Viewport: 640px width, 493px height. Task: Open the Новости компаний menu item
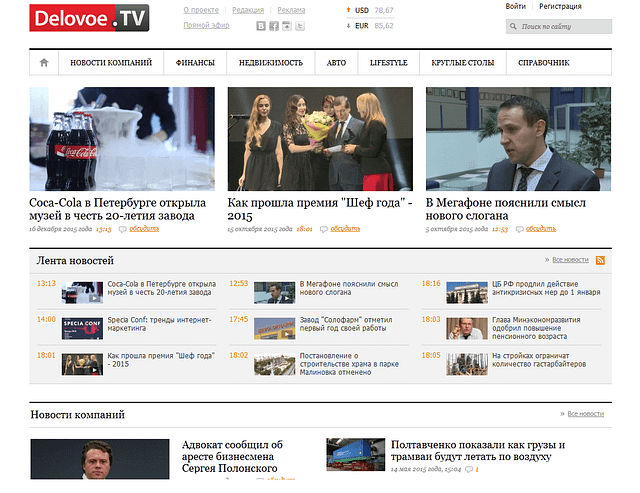pos(111,62)
